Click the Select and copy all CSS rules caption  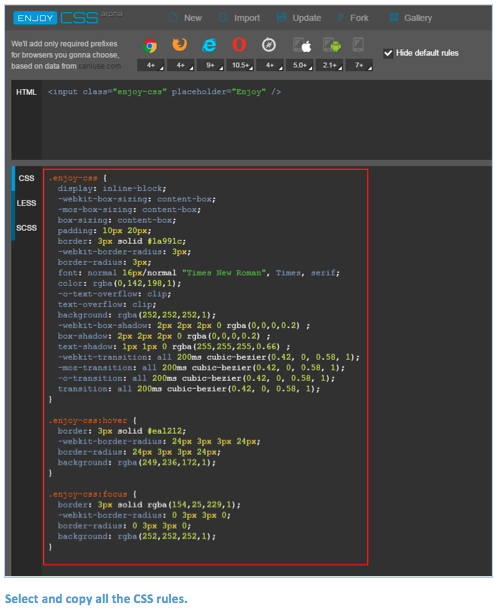click(x=96, y=599)
